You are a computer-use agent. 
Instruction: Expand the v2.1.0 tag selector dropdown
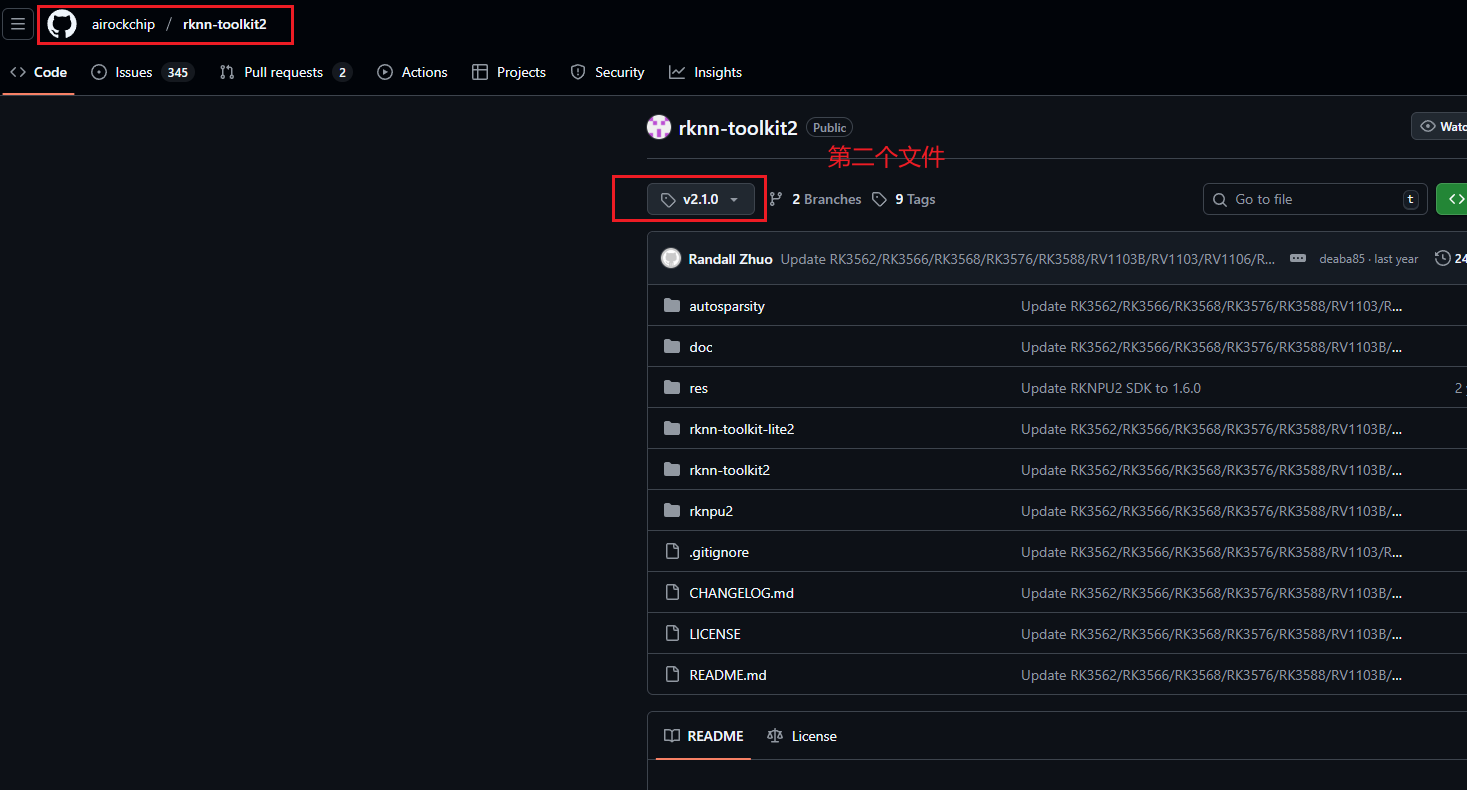pos(701,199)
